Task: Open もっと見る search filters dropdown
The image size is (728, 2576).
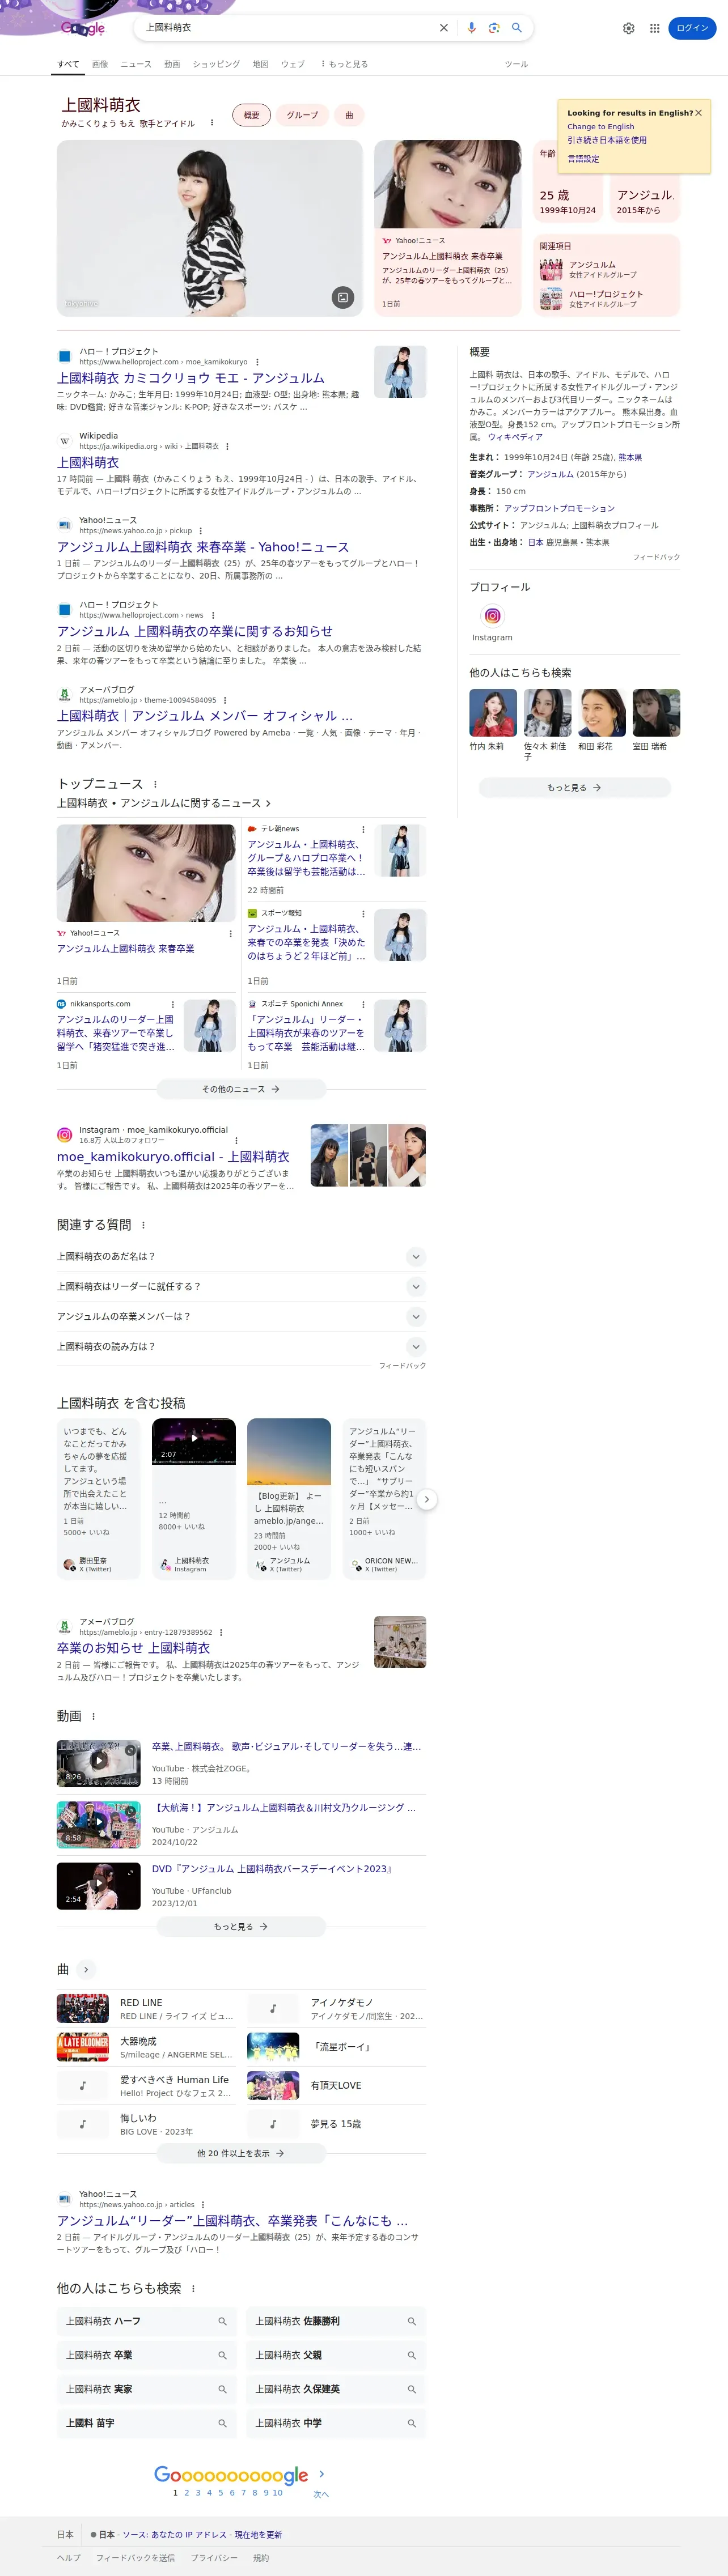Action: click(x=344, y=64)
